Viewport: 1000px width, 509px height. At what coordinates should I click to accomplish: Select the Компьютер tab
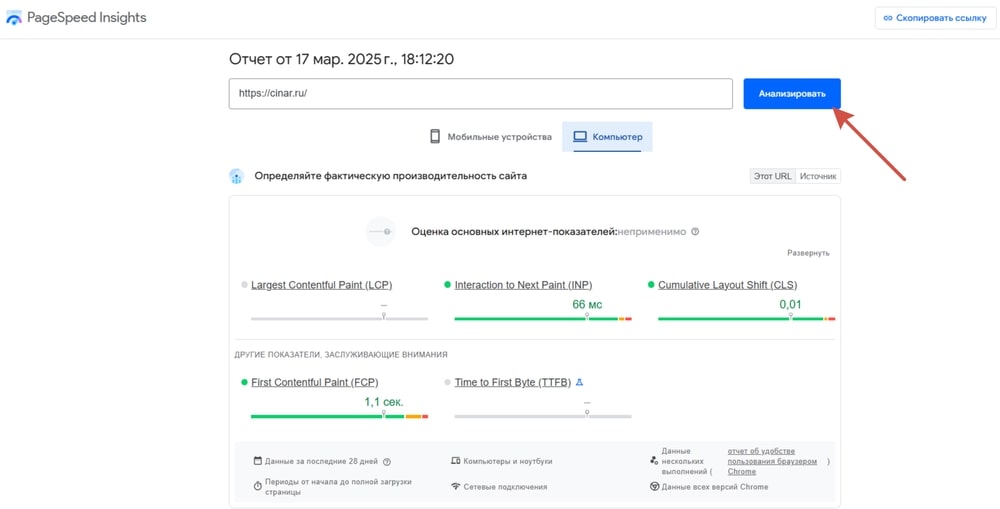[x=607, y=136]
